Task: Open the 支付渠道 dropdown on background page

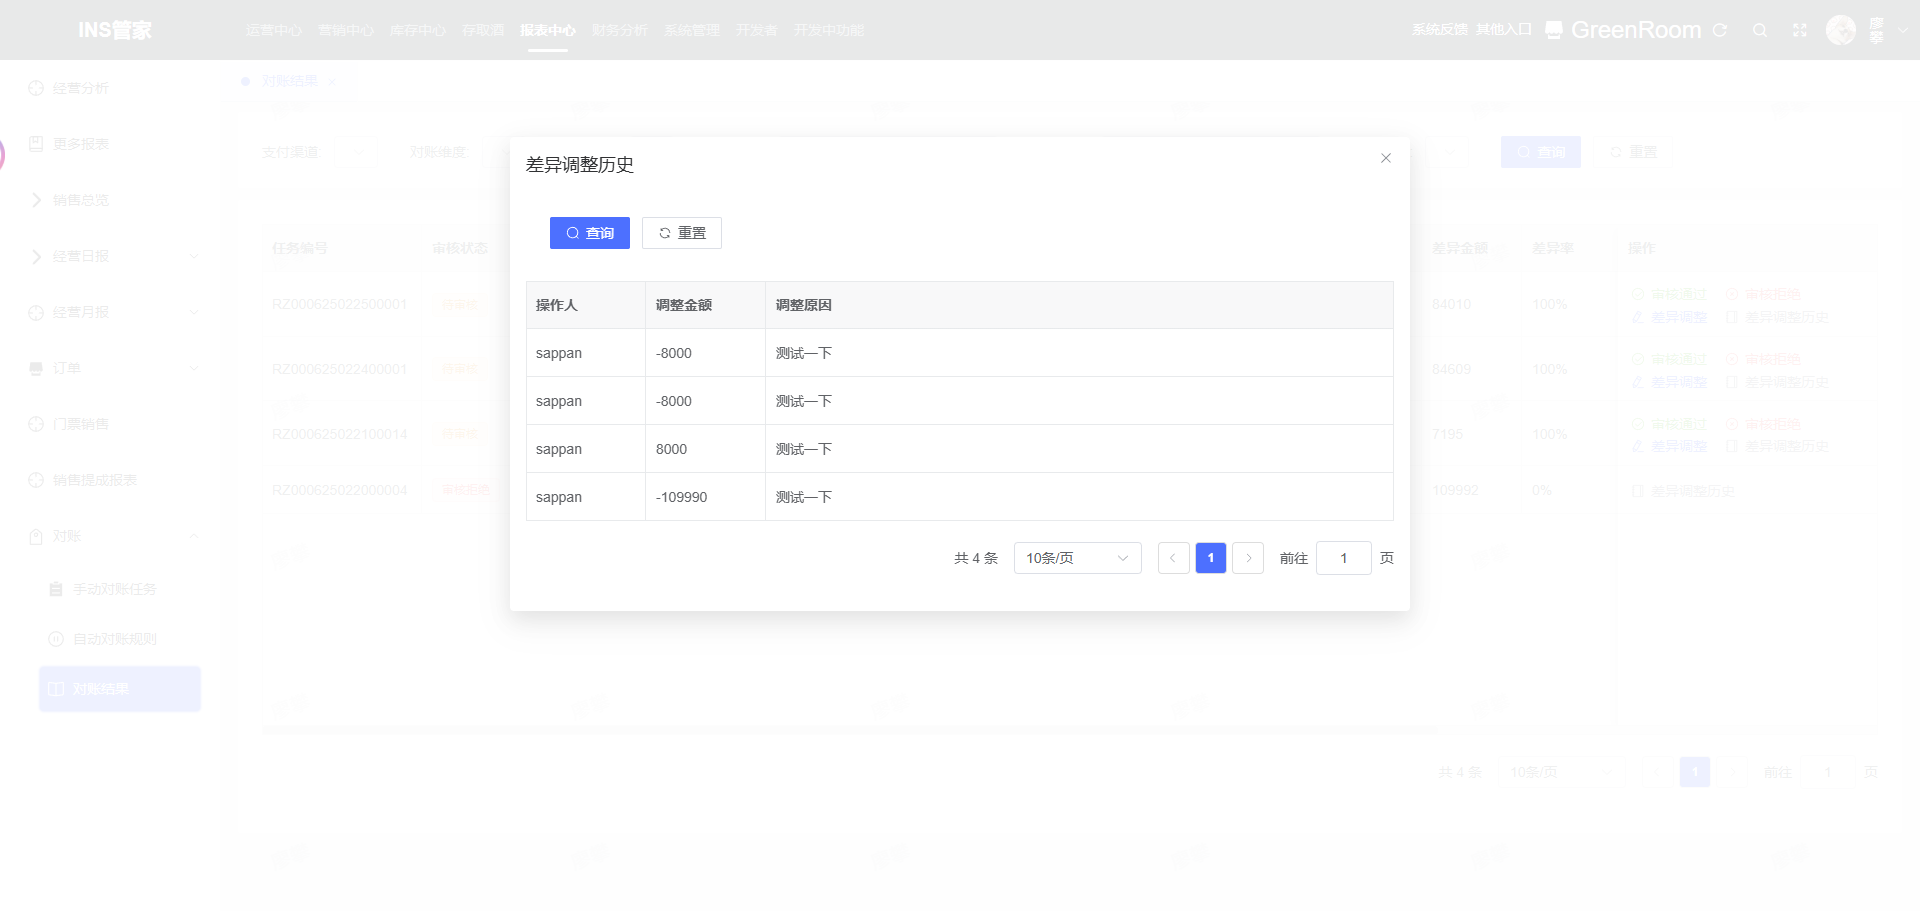Action: tap(355, 152)
